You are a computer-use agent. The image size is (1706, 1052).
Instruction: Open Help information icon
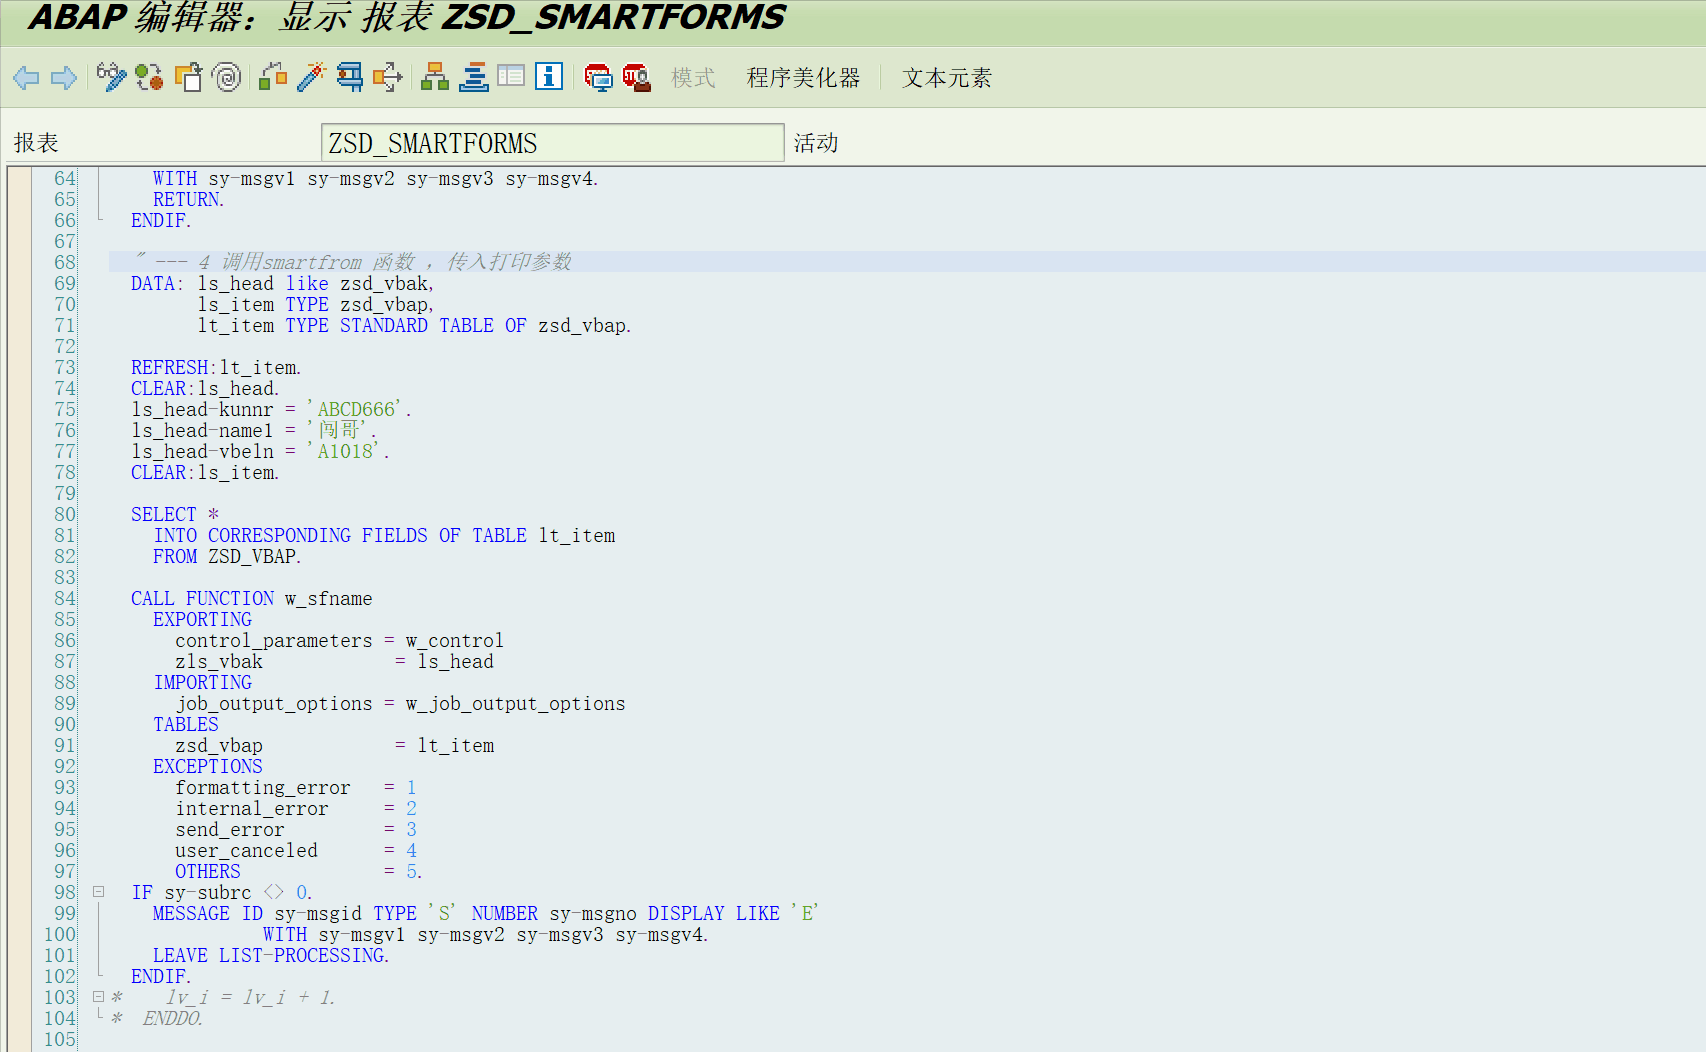pyautogui.click(x=549, y=76)
